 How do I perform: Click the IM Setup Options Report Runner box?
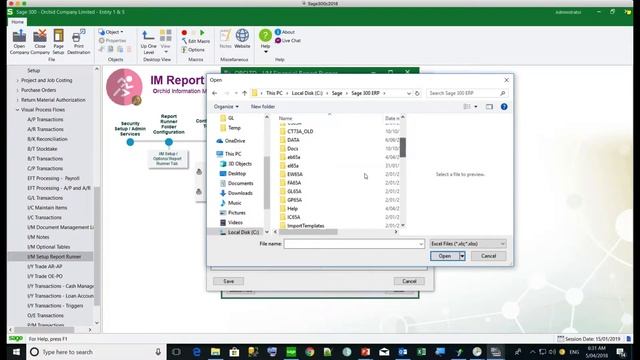pos(168,159)
